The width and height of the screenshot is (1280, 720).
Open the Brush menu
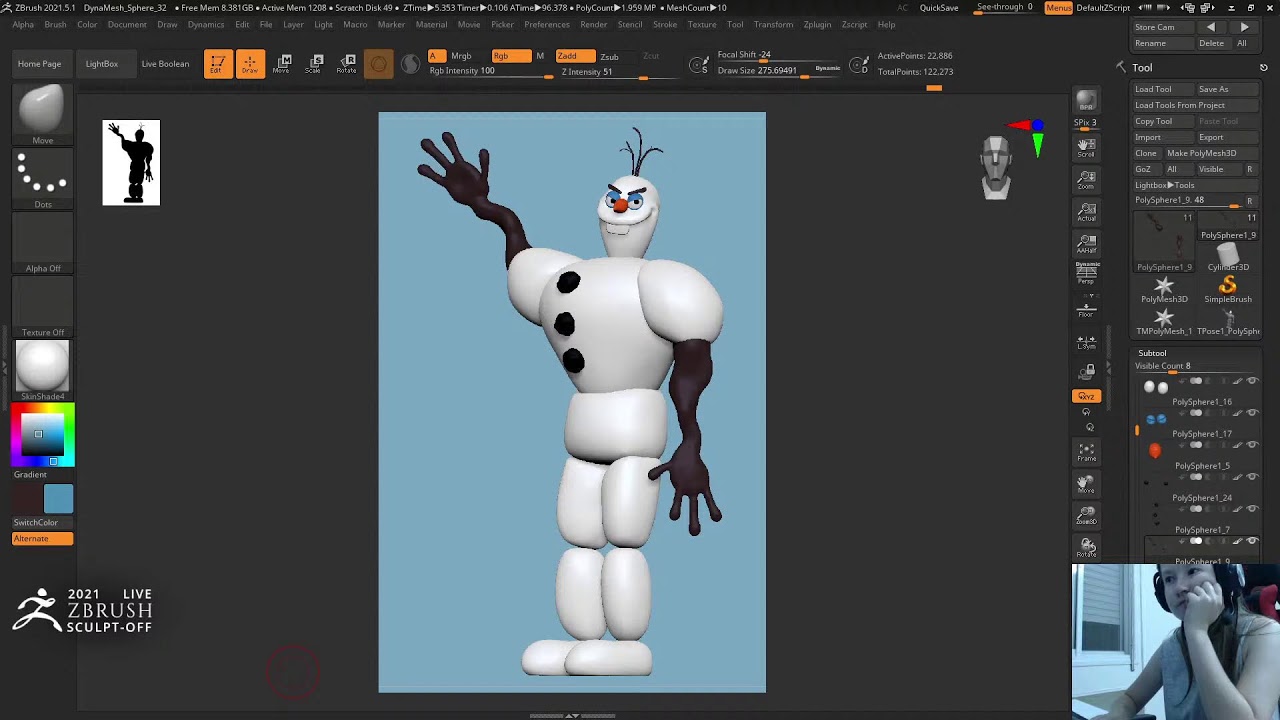(55, 25)
